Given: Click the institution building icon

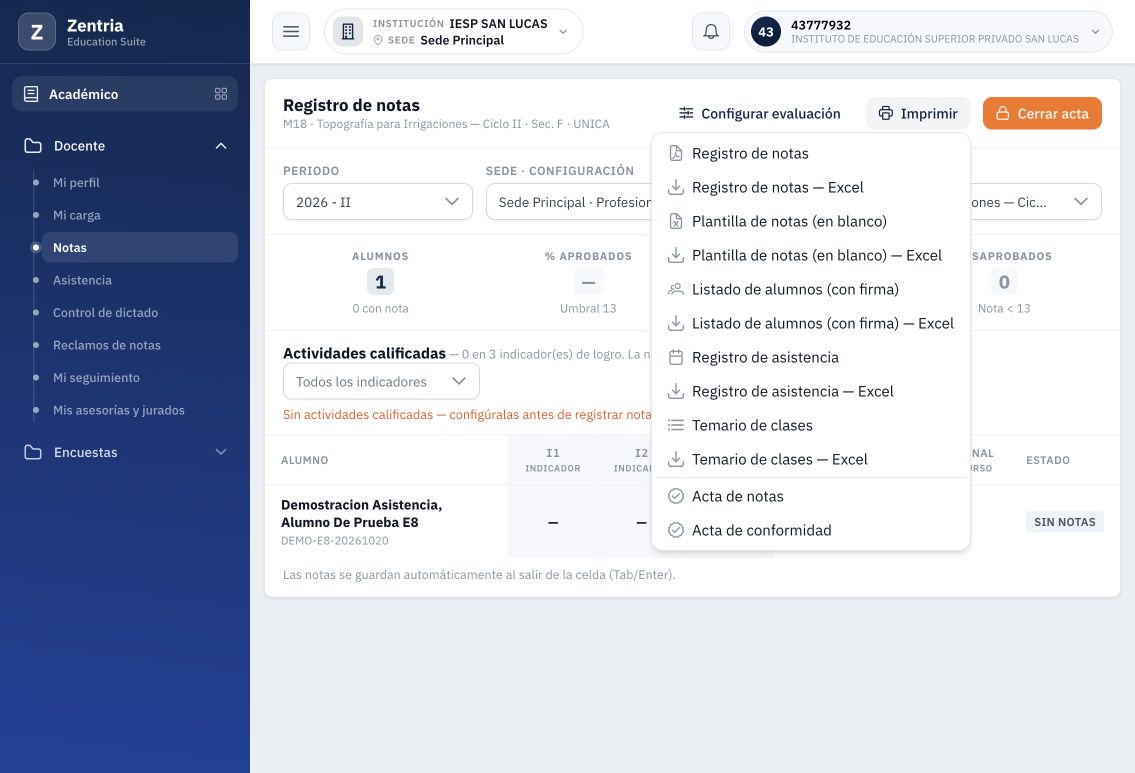Looking at the screenshot, I should 348,32.
